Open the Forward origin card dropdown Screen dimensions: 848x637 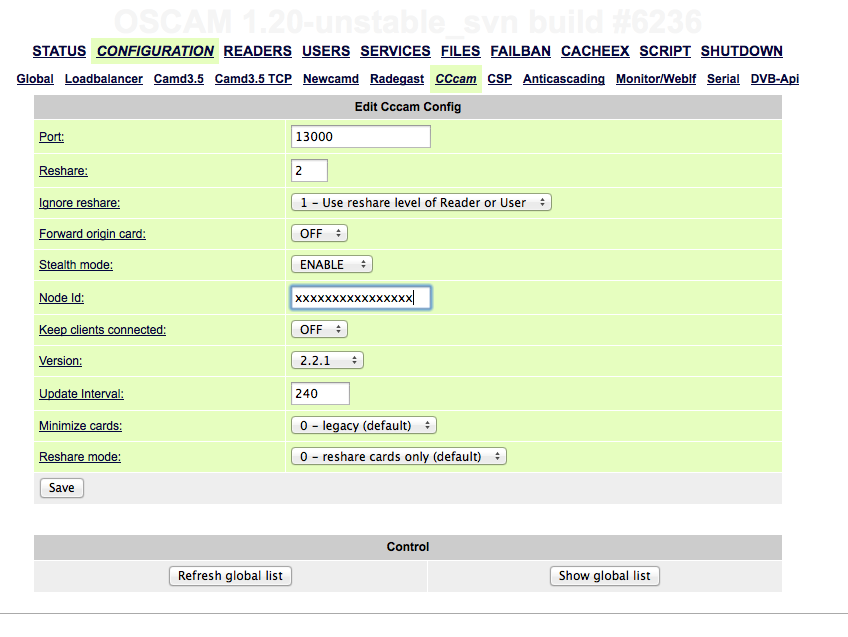319,234
